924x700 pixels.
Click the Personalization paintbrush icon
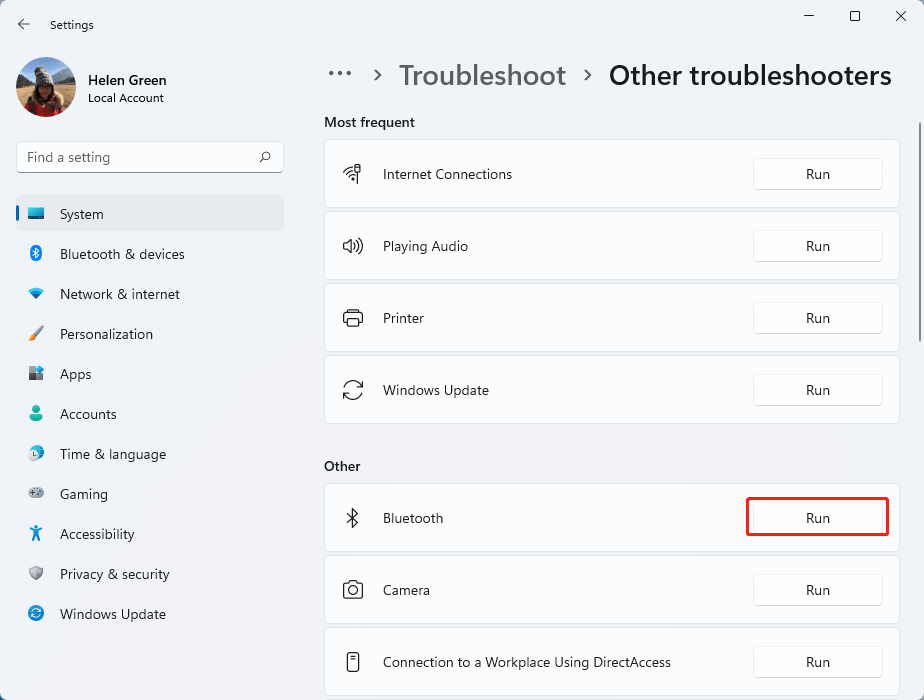(x=36, y=334)
